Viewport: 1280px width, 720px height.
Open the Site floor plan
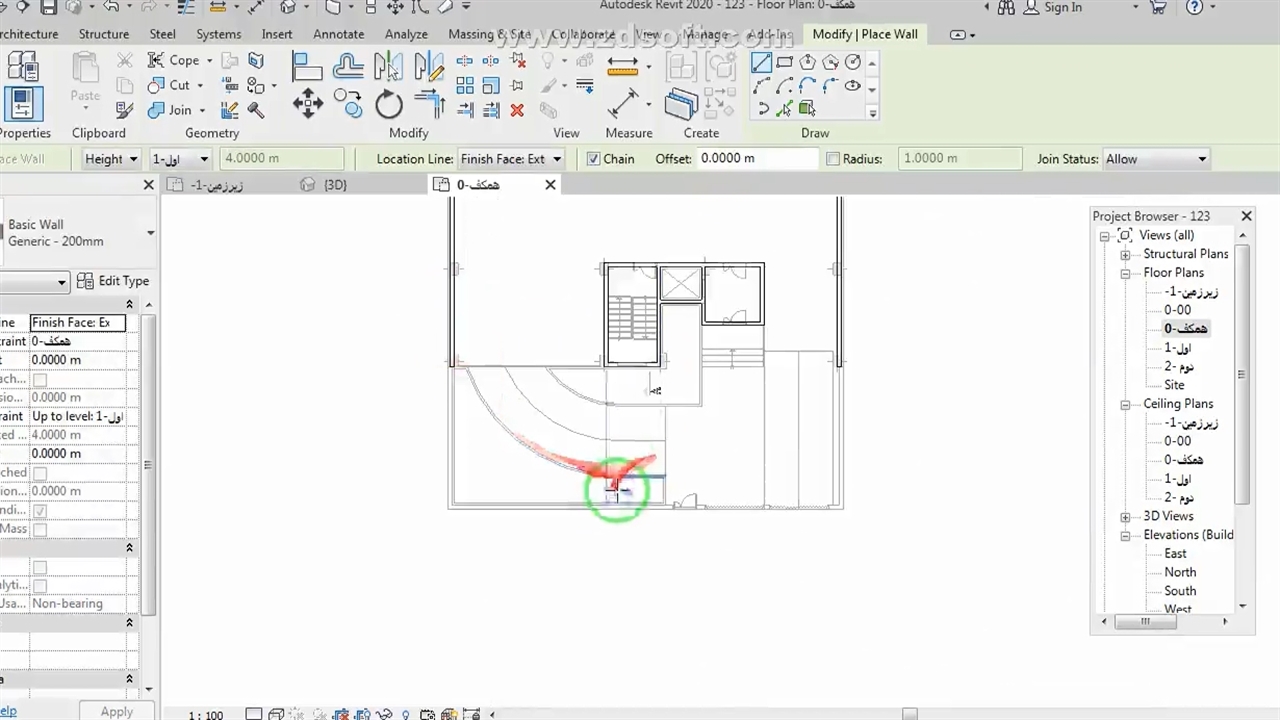1174,385
